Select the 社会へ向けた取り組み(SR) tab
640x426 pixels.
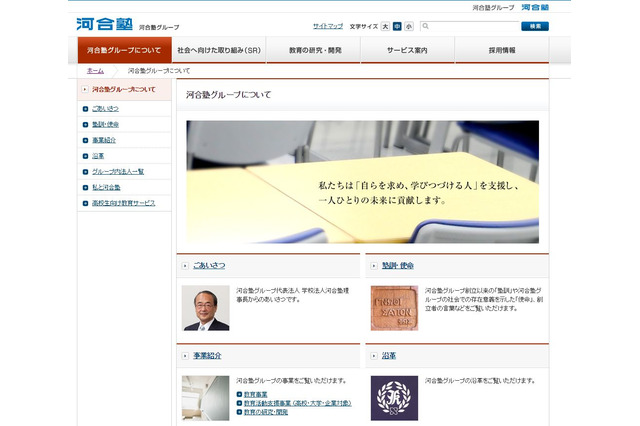pos(219,50)
